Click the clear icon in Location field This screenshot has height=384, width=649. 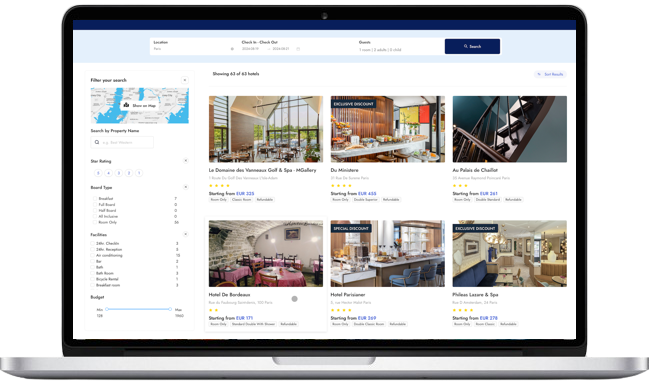232,49
